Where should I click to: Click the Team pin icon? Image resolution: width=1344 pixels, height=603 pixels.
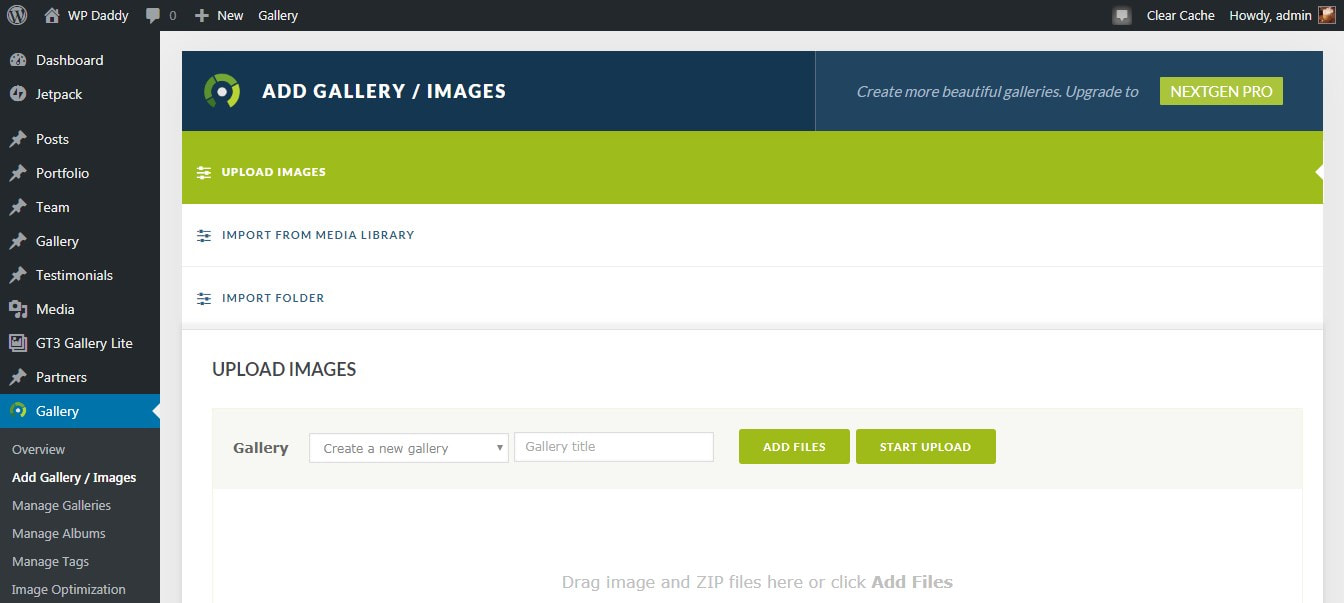pos(17,207)
